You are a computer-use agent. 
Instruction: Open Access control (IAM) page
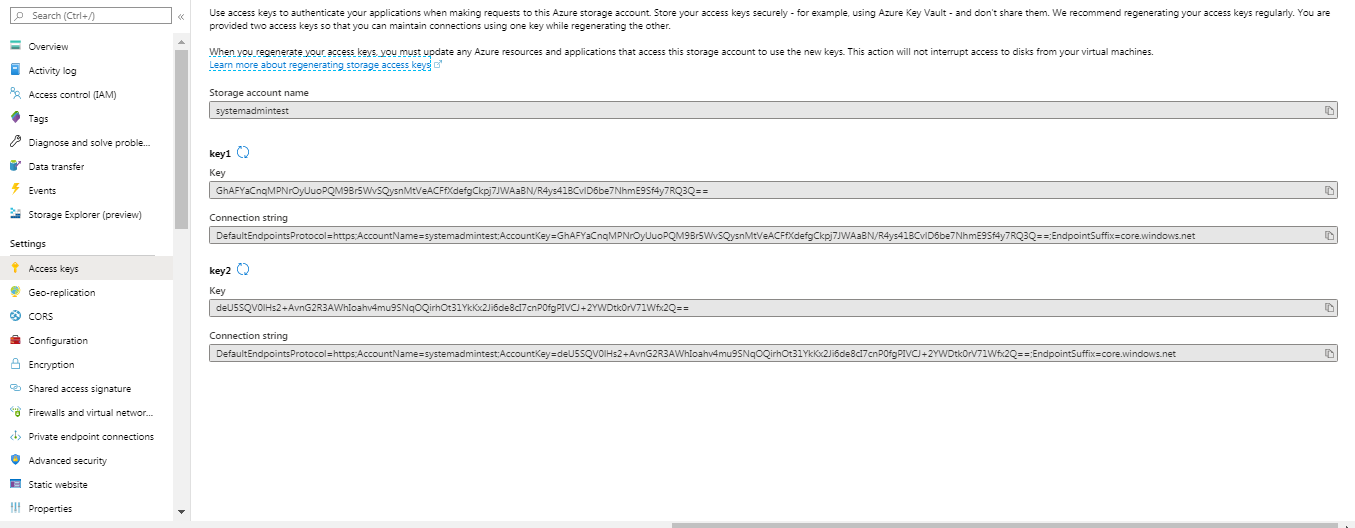click(x=72, y=95)
